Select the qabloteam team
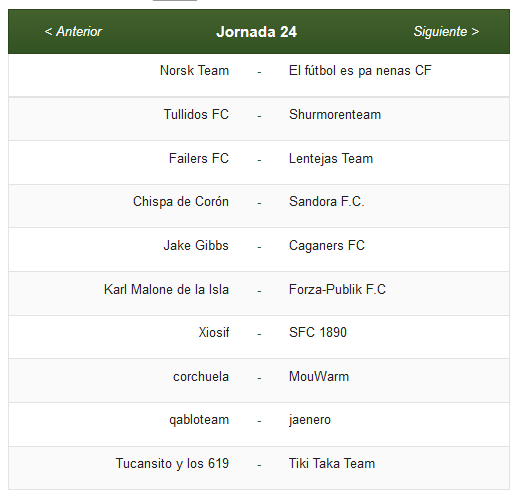512x496 pixels. pyautogui.click(x=199, y=420)
